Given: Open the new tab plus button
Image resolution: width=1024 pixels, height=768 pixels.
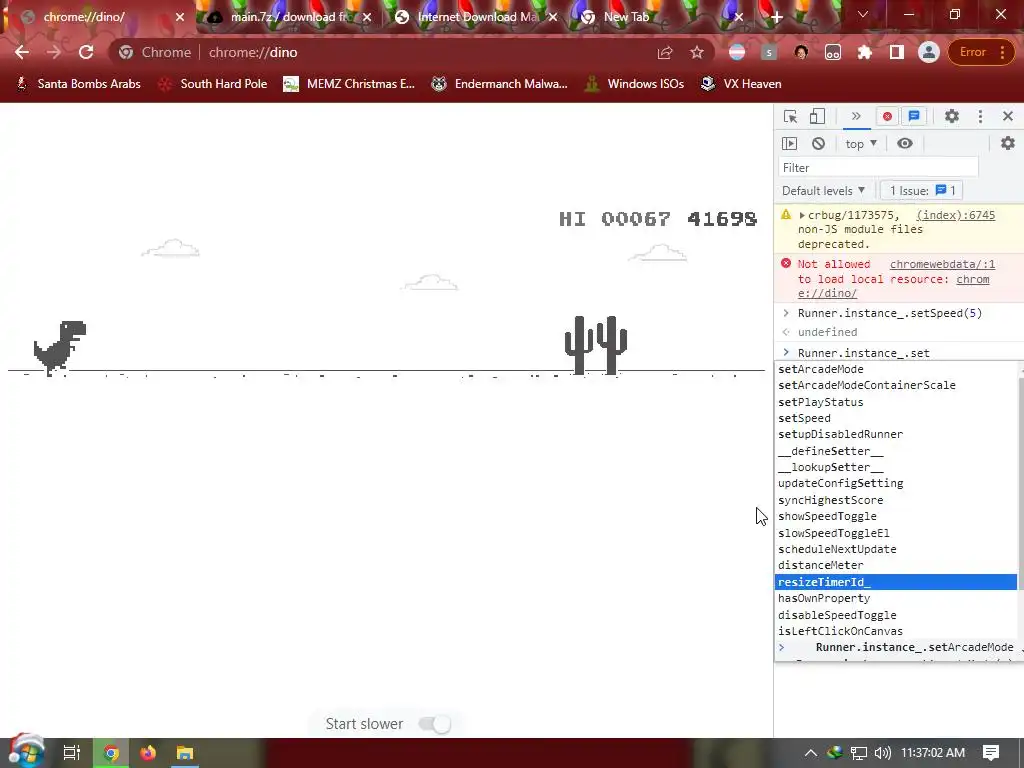Looking at the screenshot, I should coord(776,17).
